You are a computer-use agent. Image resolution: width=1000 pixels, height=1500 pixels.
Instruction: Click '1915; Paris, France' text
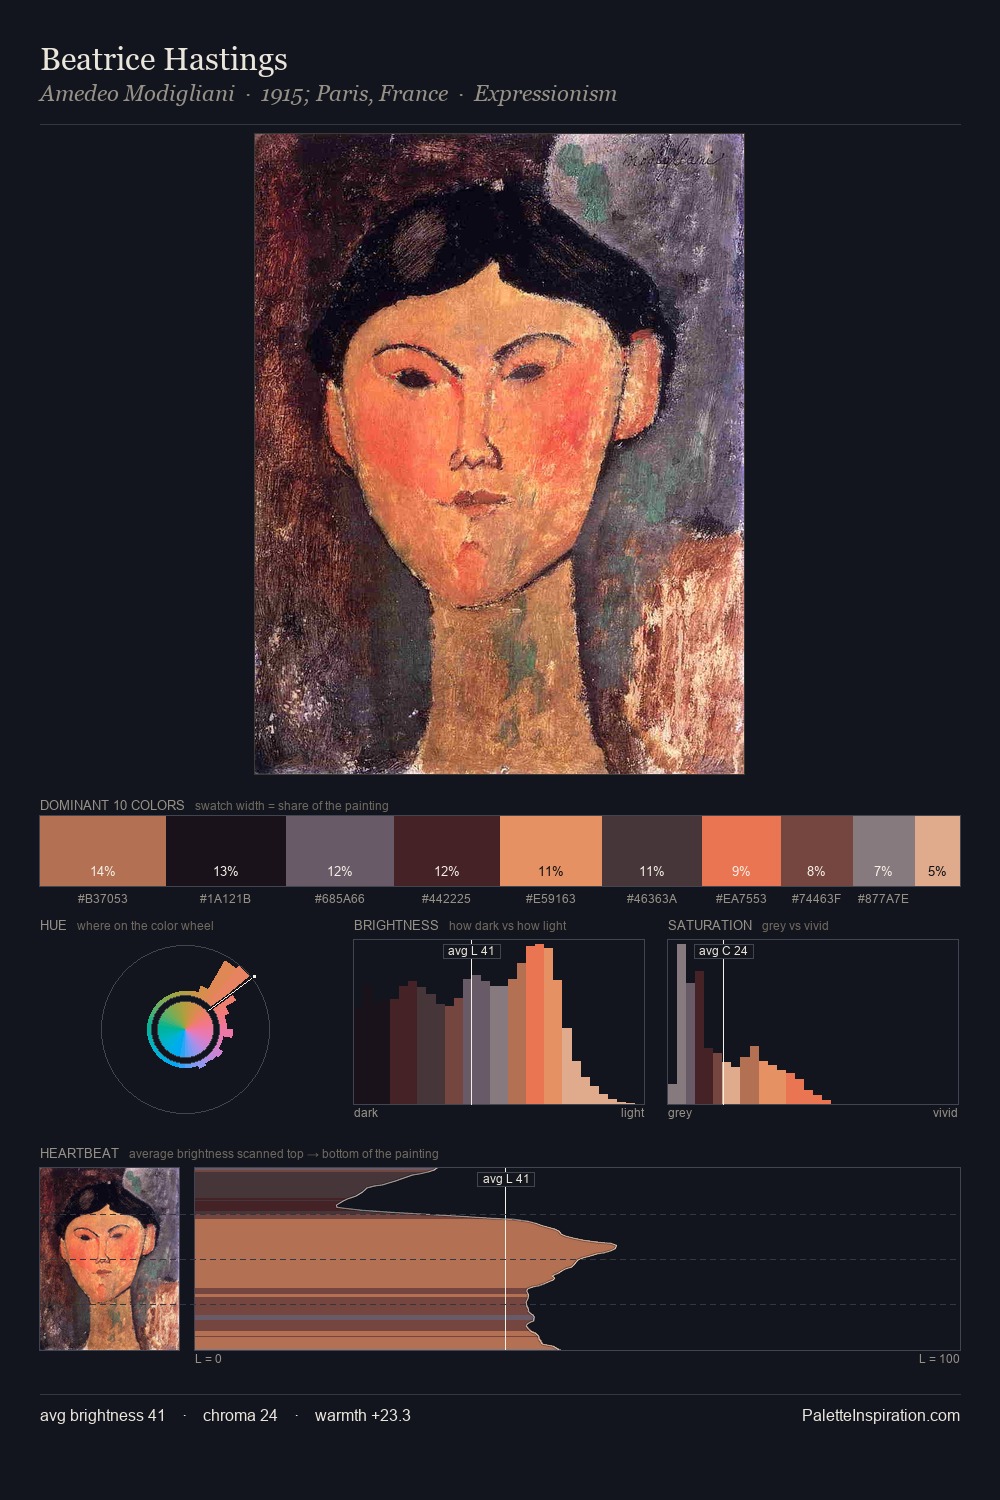(x=354, y=94)
